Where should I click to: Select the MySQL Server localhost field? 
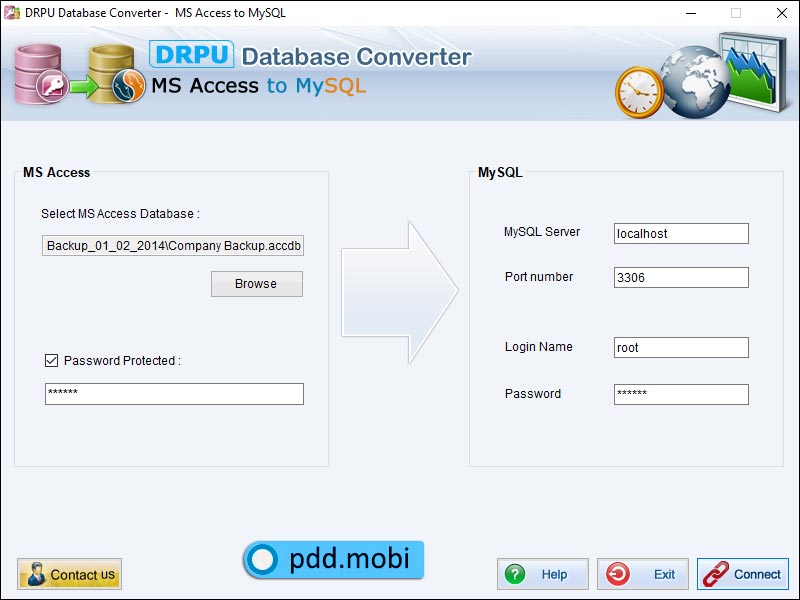[680, 233]
